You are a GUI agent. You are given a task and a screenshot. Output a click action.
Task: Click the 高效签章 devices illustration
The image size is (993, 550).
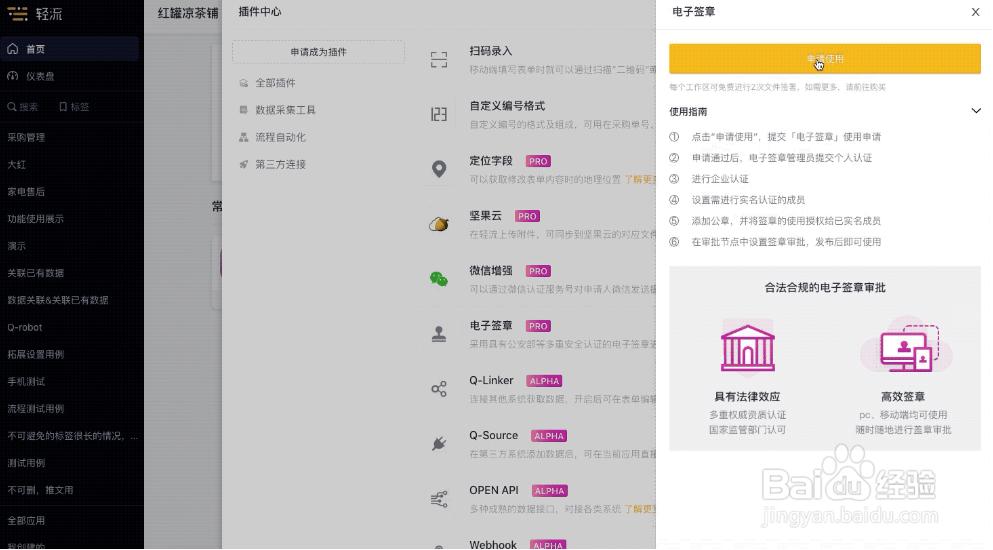pyautogui.click(x=906, y=346)
